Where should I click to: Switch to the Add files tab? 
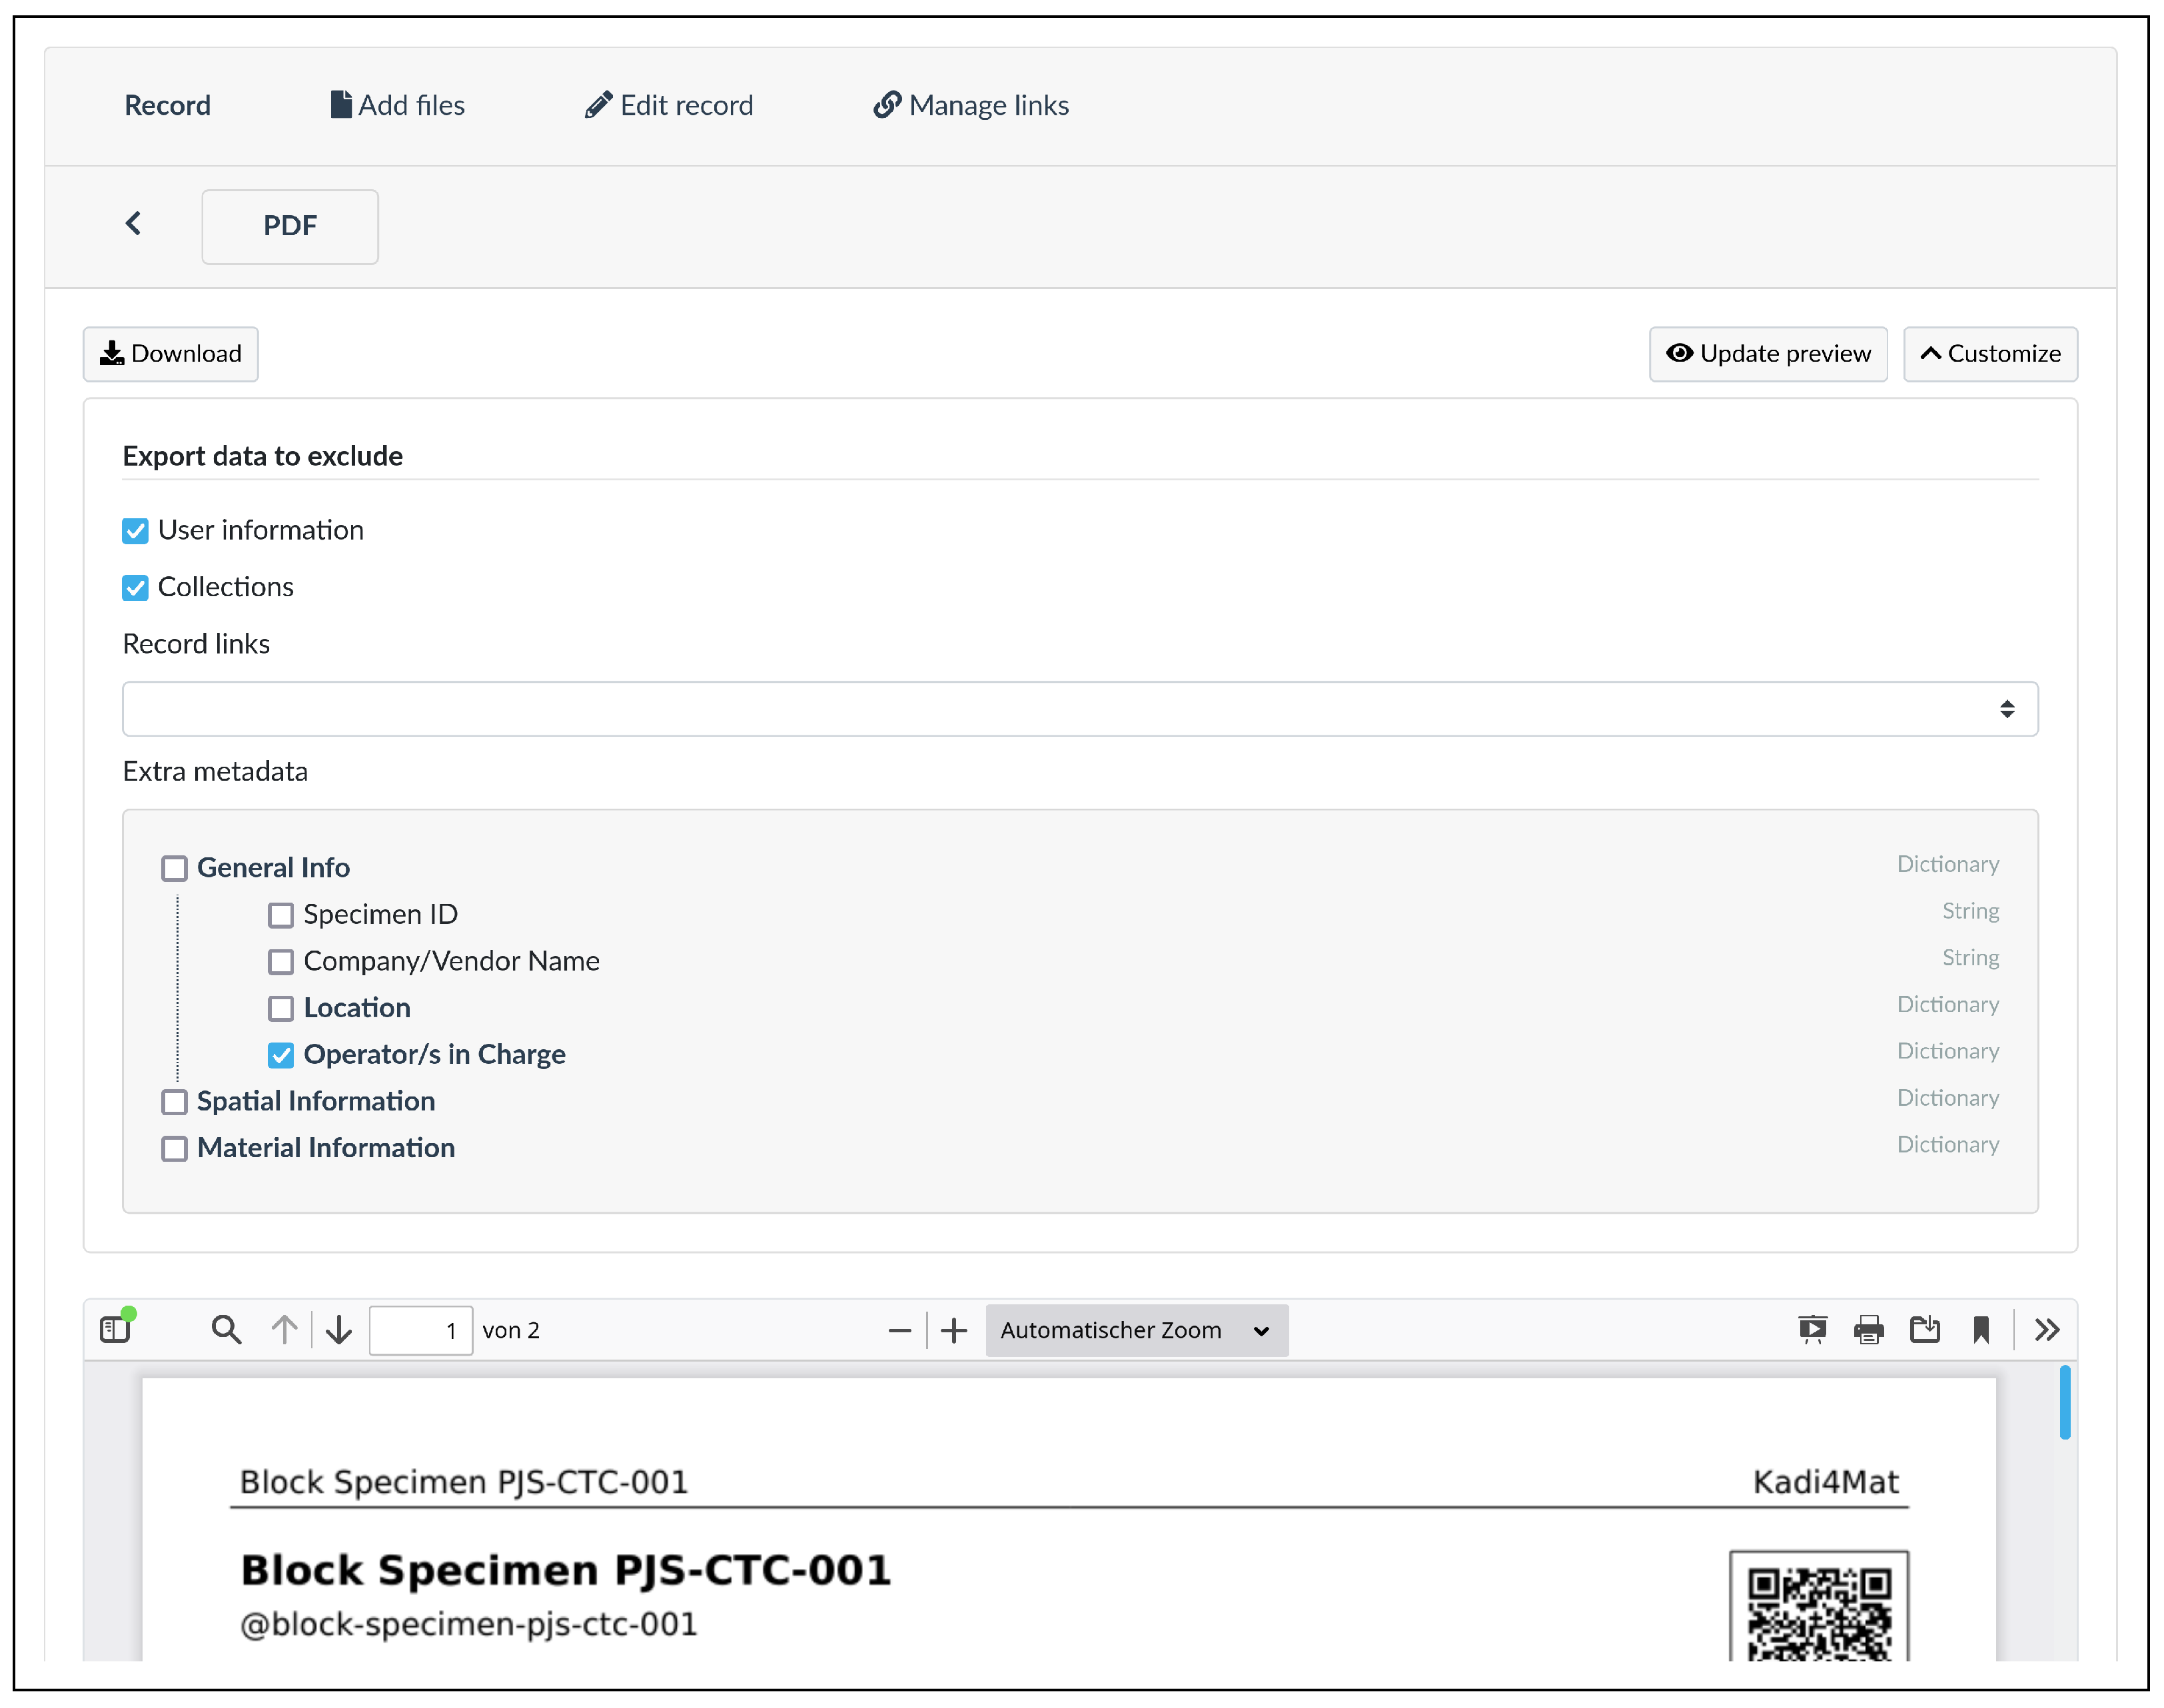pyautogui.click(x=398, y=106)
